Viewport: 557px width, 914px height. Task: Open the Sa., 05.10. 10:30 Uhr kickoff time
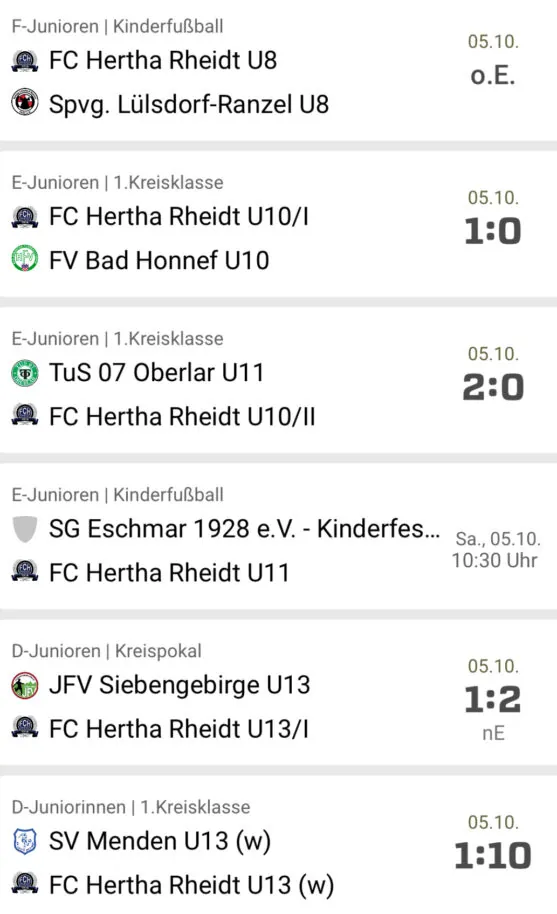tap(496, 550)
